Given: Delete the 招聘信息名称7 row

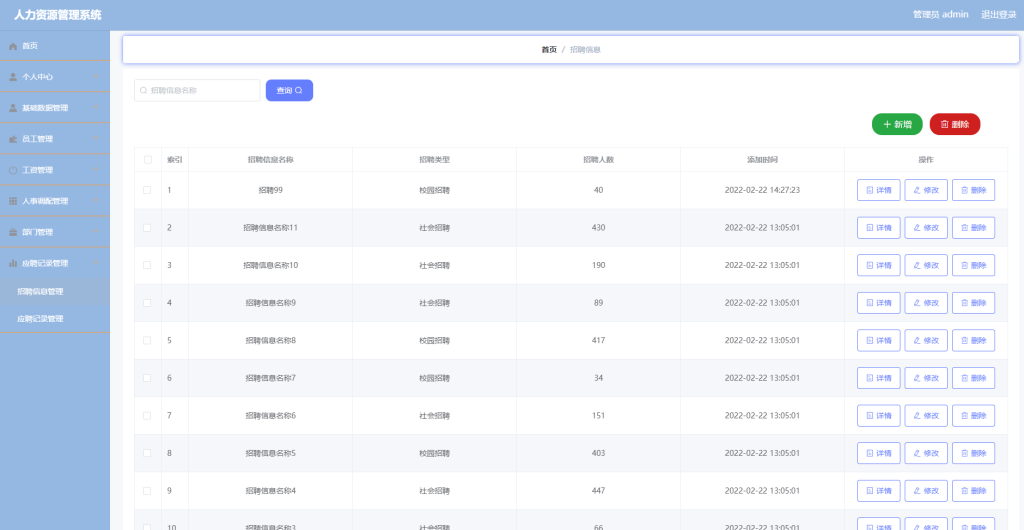Looking at the screenshot, I should coord(974,378).
